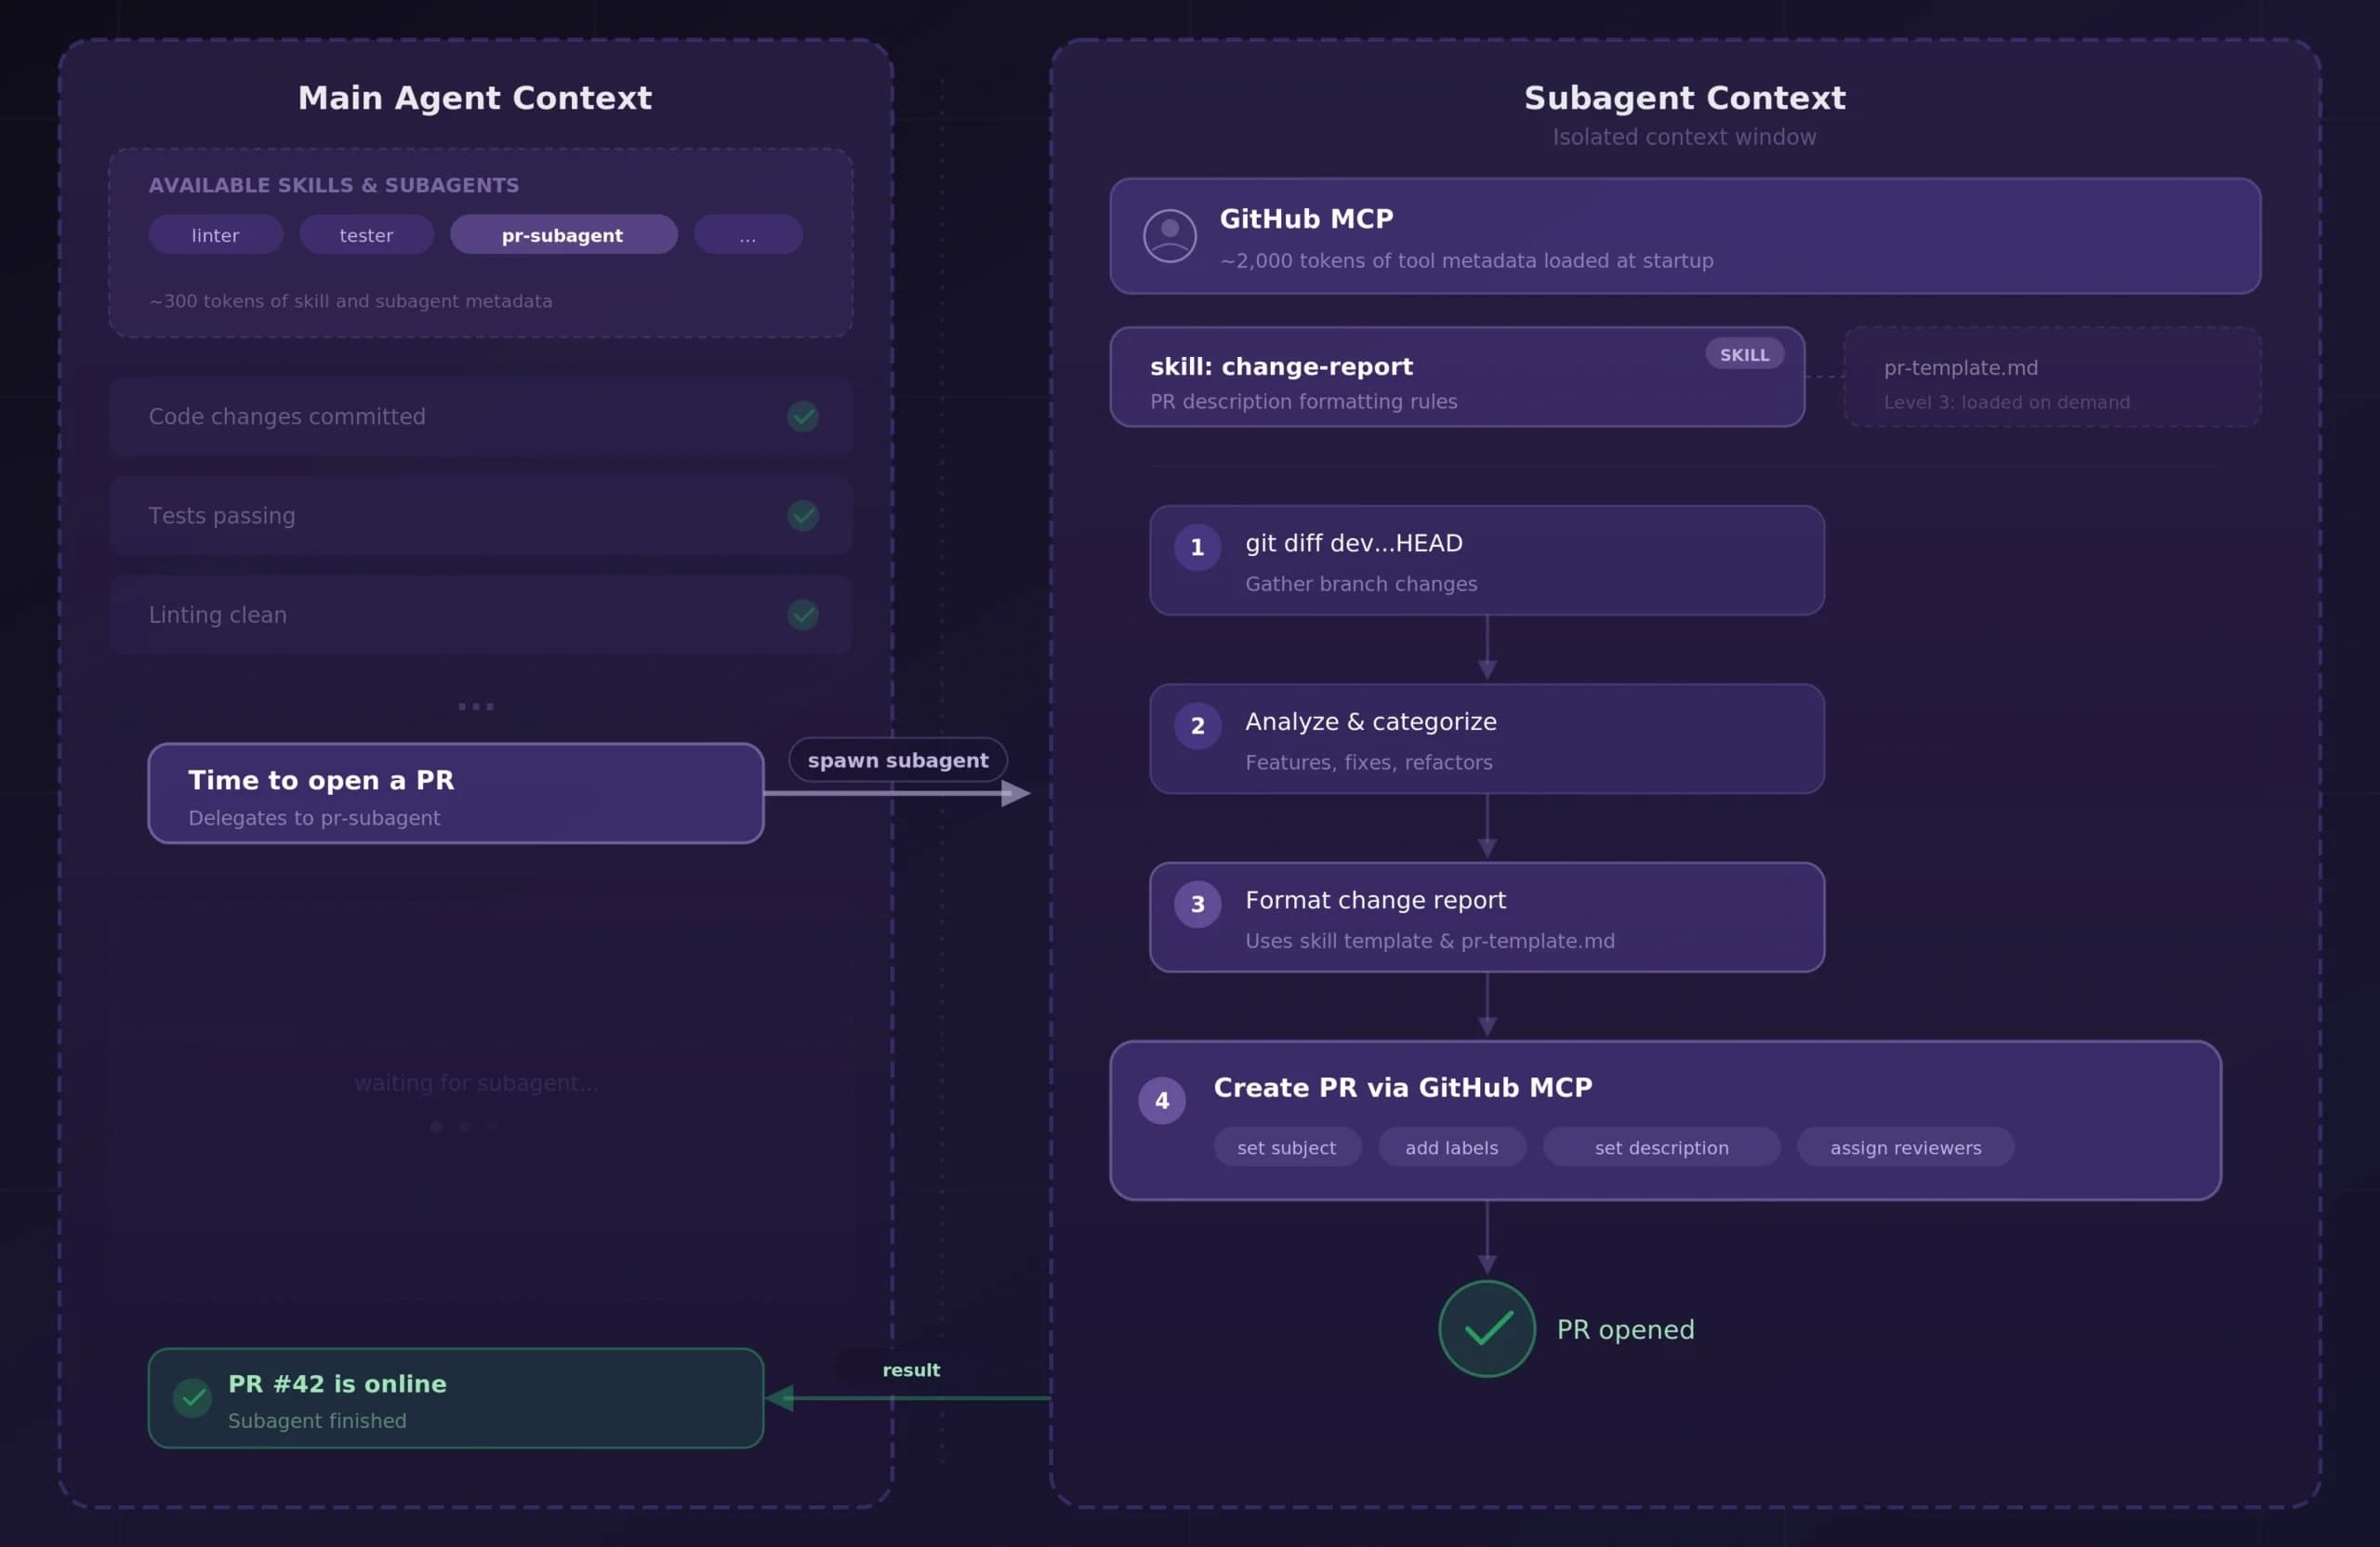Toggle the Code changes committed checkmark
This screenshot has height=1547, width=2380.
[x=803, y=417]
